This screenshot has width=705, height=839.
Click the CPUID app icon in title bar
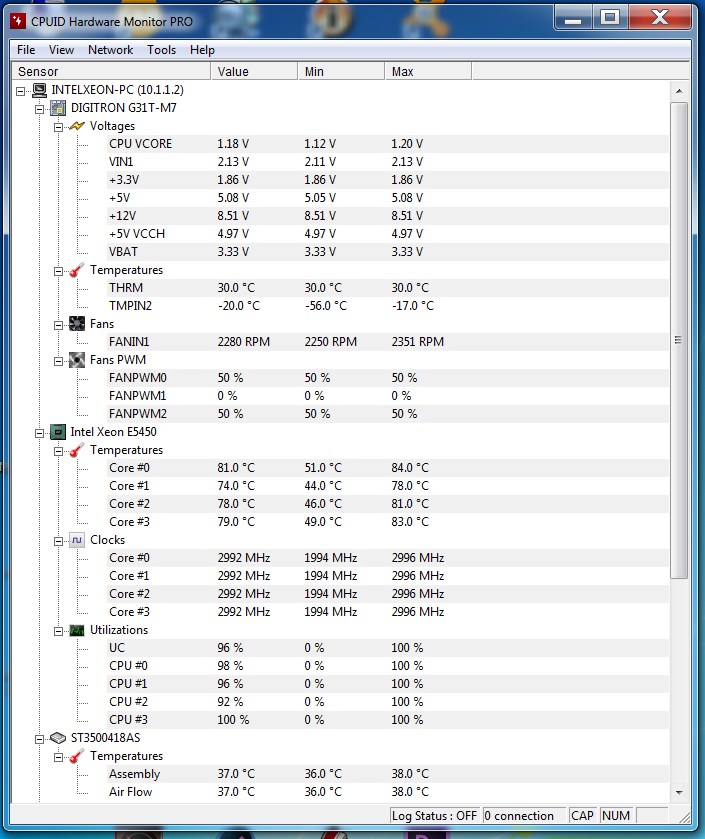[x=18, y=21]
